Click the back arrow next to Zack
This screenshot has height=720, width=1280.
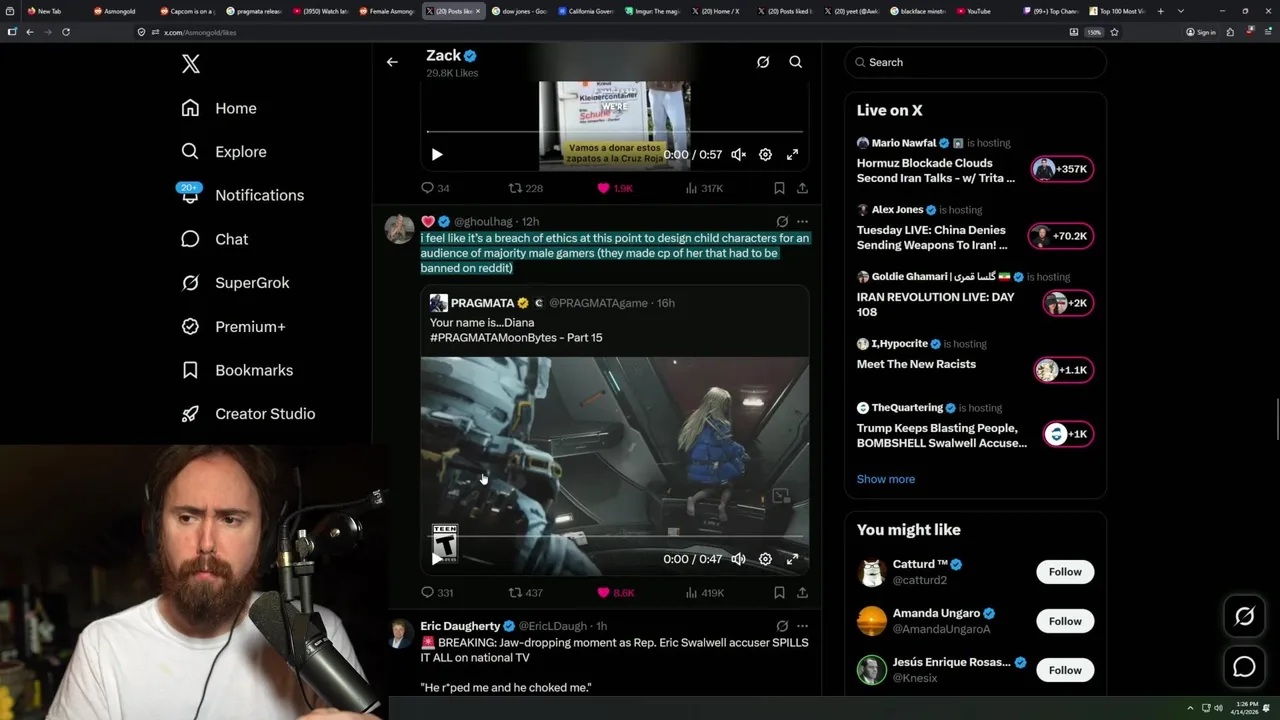[392, 62]
